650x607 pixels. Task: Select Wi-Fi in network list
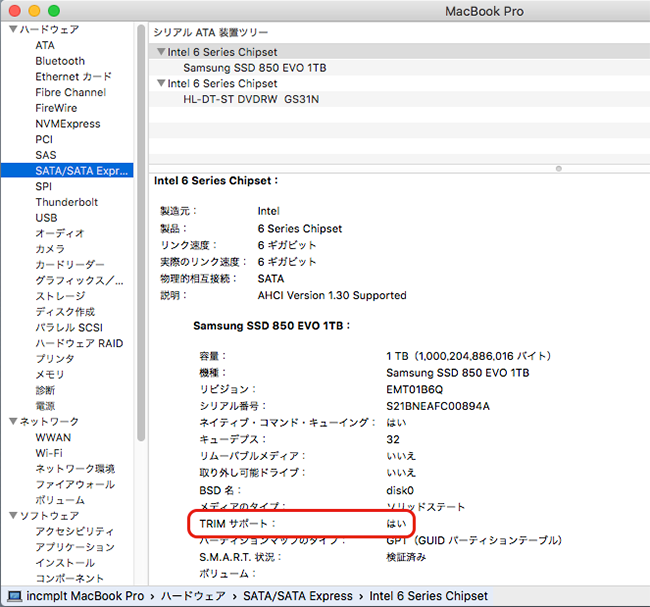[49, 453]
